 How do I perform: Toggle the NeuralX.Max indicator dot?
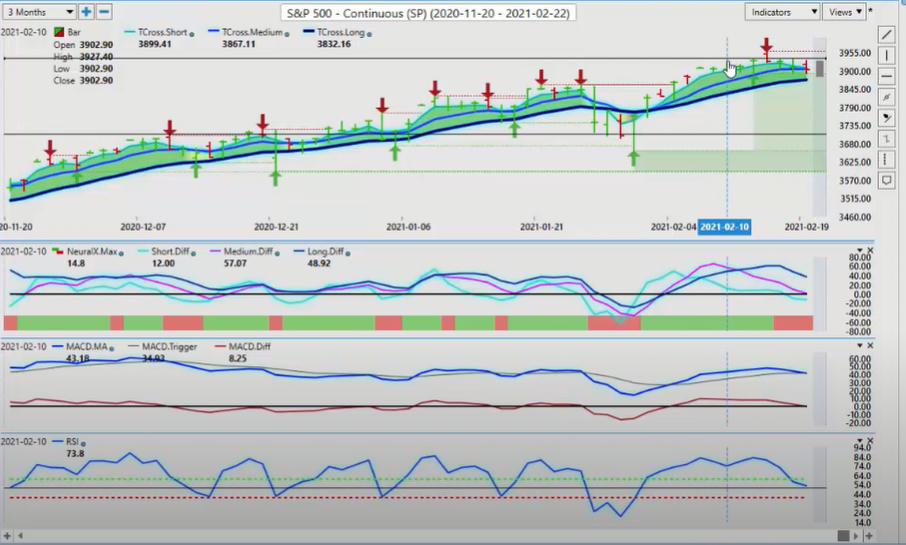121,253
